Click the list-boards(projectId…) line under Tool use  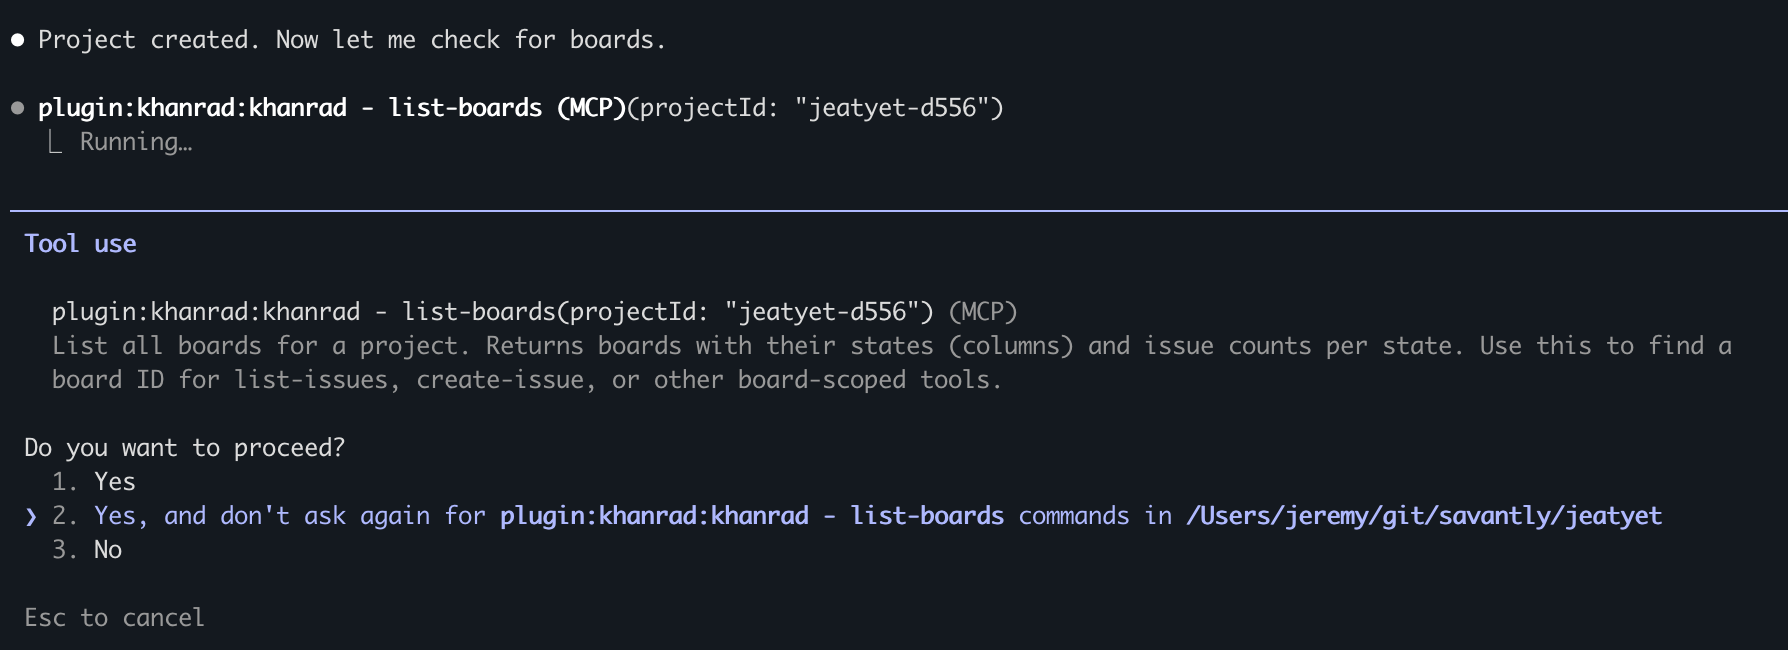click(492, 312)
